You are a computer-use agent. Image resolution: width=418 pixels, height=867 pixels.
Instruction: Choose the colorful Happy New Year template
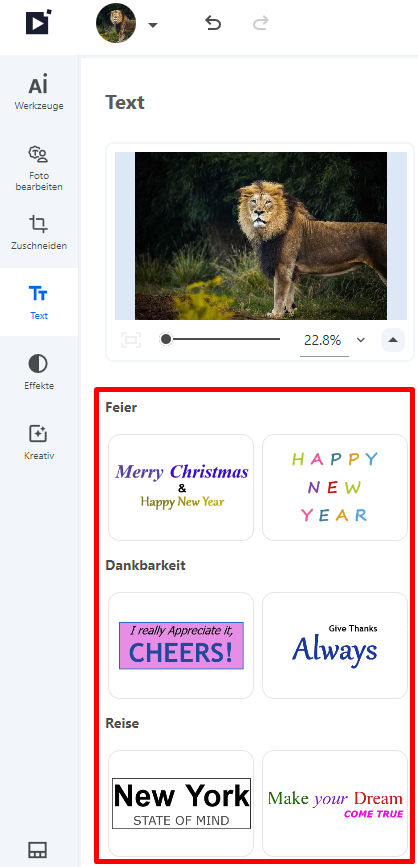[x=335, y=487]
